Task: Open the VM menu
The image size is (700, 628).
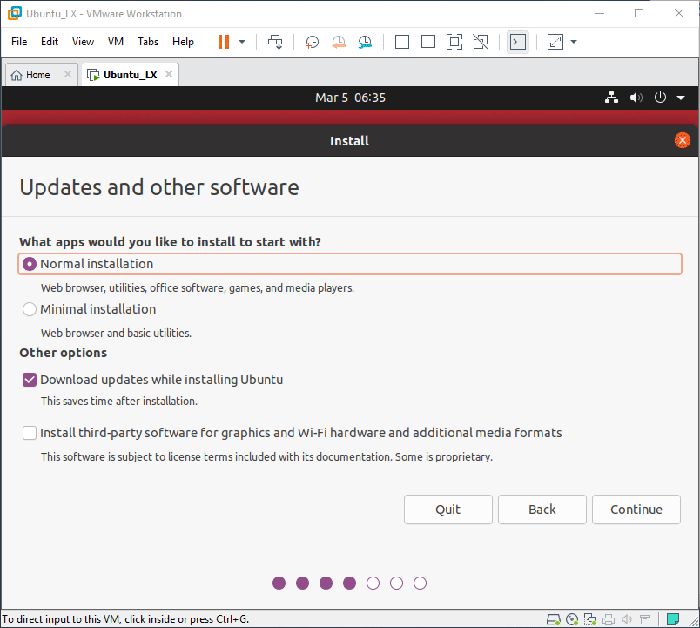Action: 116,42
